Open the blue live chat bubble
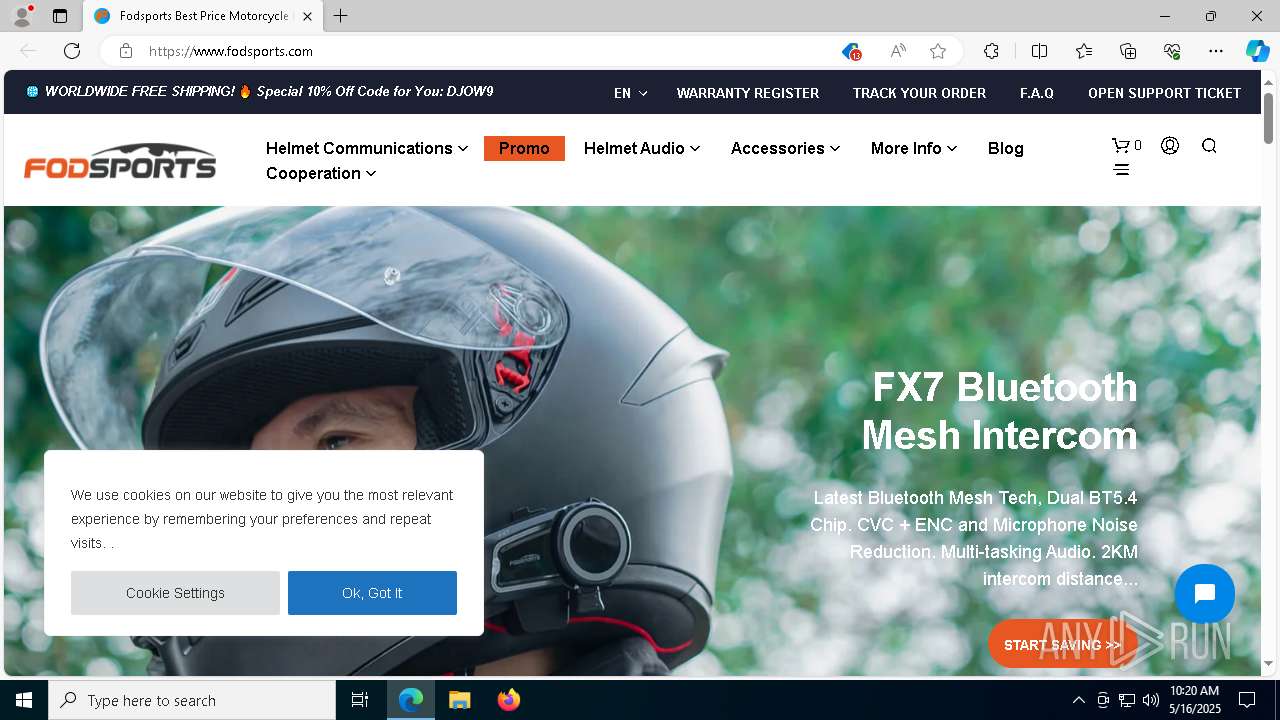 tap(1205, 594)
